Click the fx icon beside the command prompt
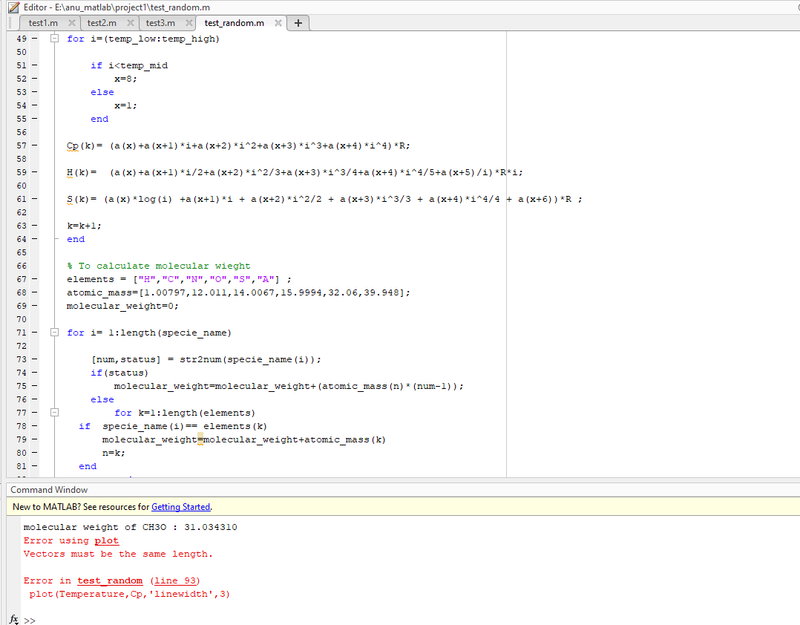This screenshot has width=800, height=625. tap(13, 619)
